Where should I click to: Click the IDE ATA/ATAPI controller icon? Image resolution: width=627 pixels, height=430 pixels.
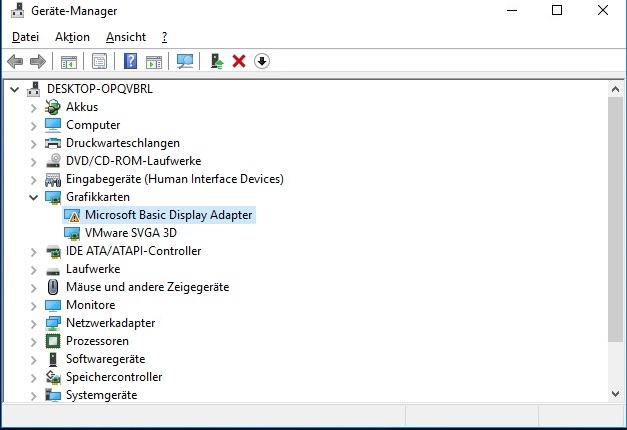point(53,251)
